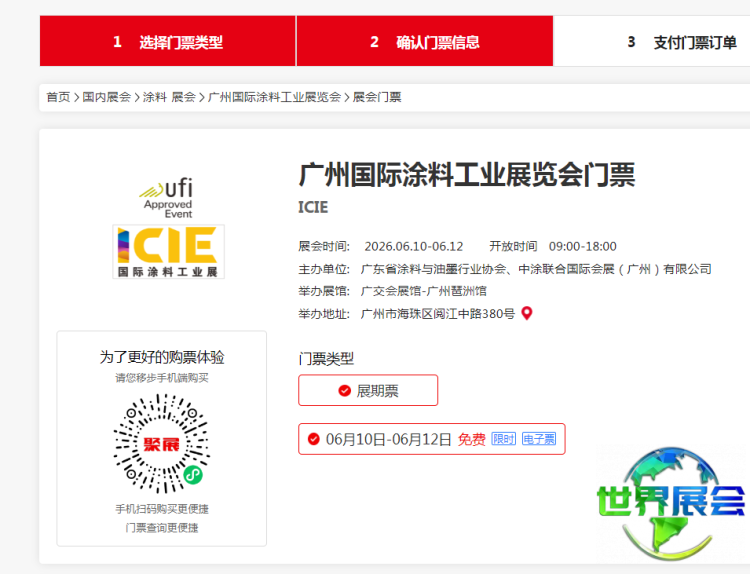Click the ICIE 国际涂料工业展 logo
Screen dimensions: 750x574
click(x=168, y=251)
